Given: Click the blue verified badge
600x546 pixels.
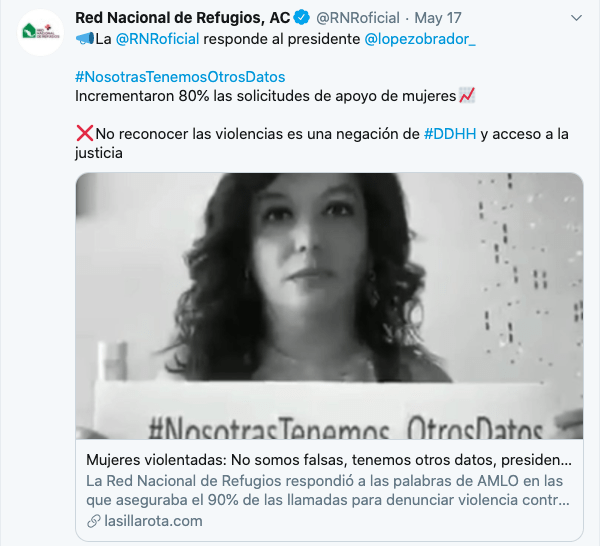Looking at the screenshot, I should [x=302, y=18].
